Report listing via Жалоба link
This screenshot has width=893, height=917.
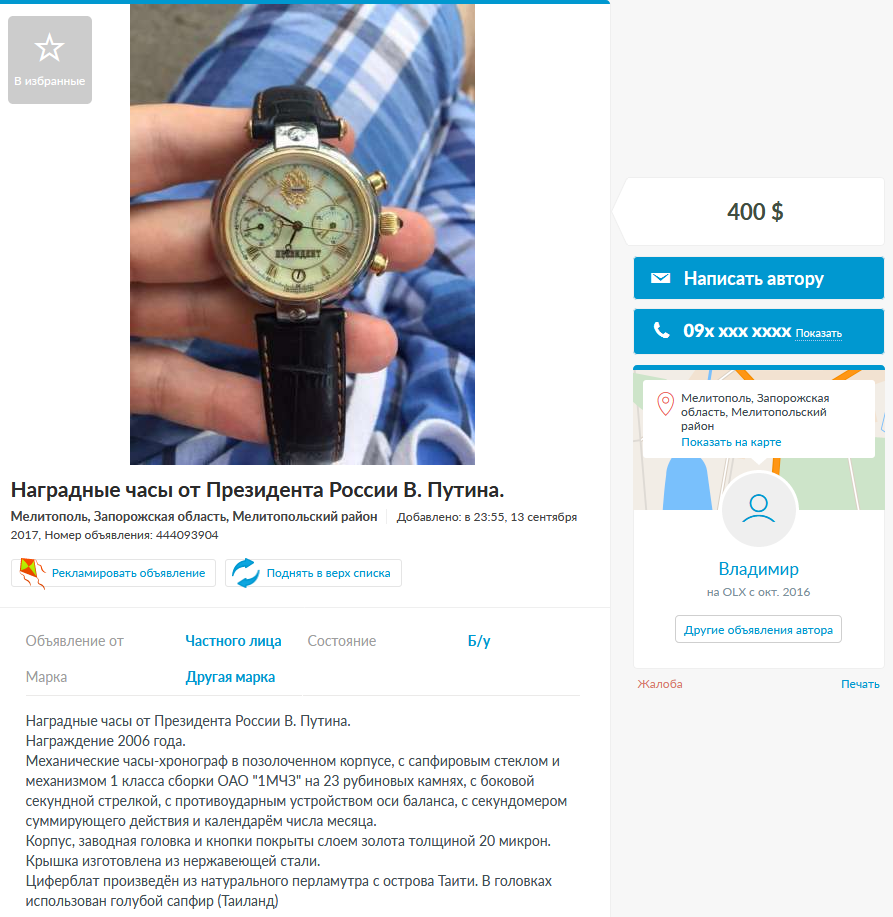[660, 684]
